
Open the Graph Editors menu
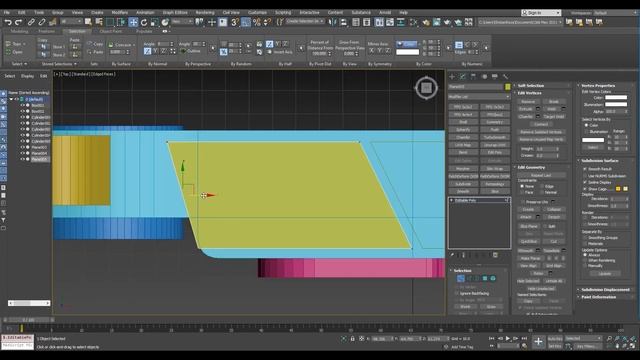click(175, 13)
